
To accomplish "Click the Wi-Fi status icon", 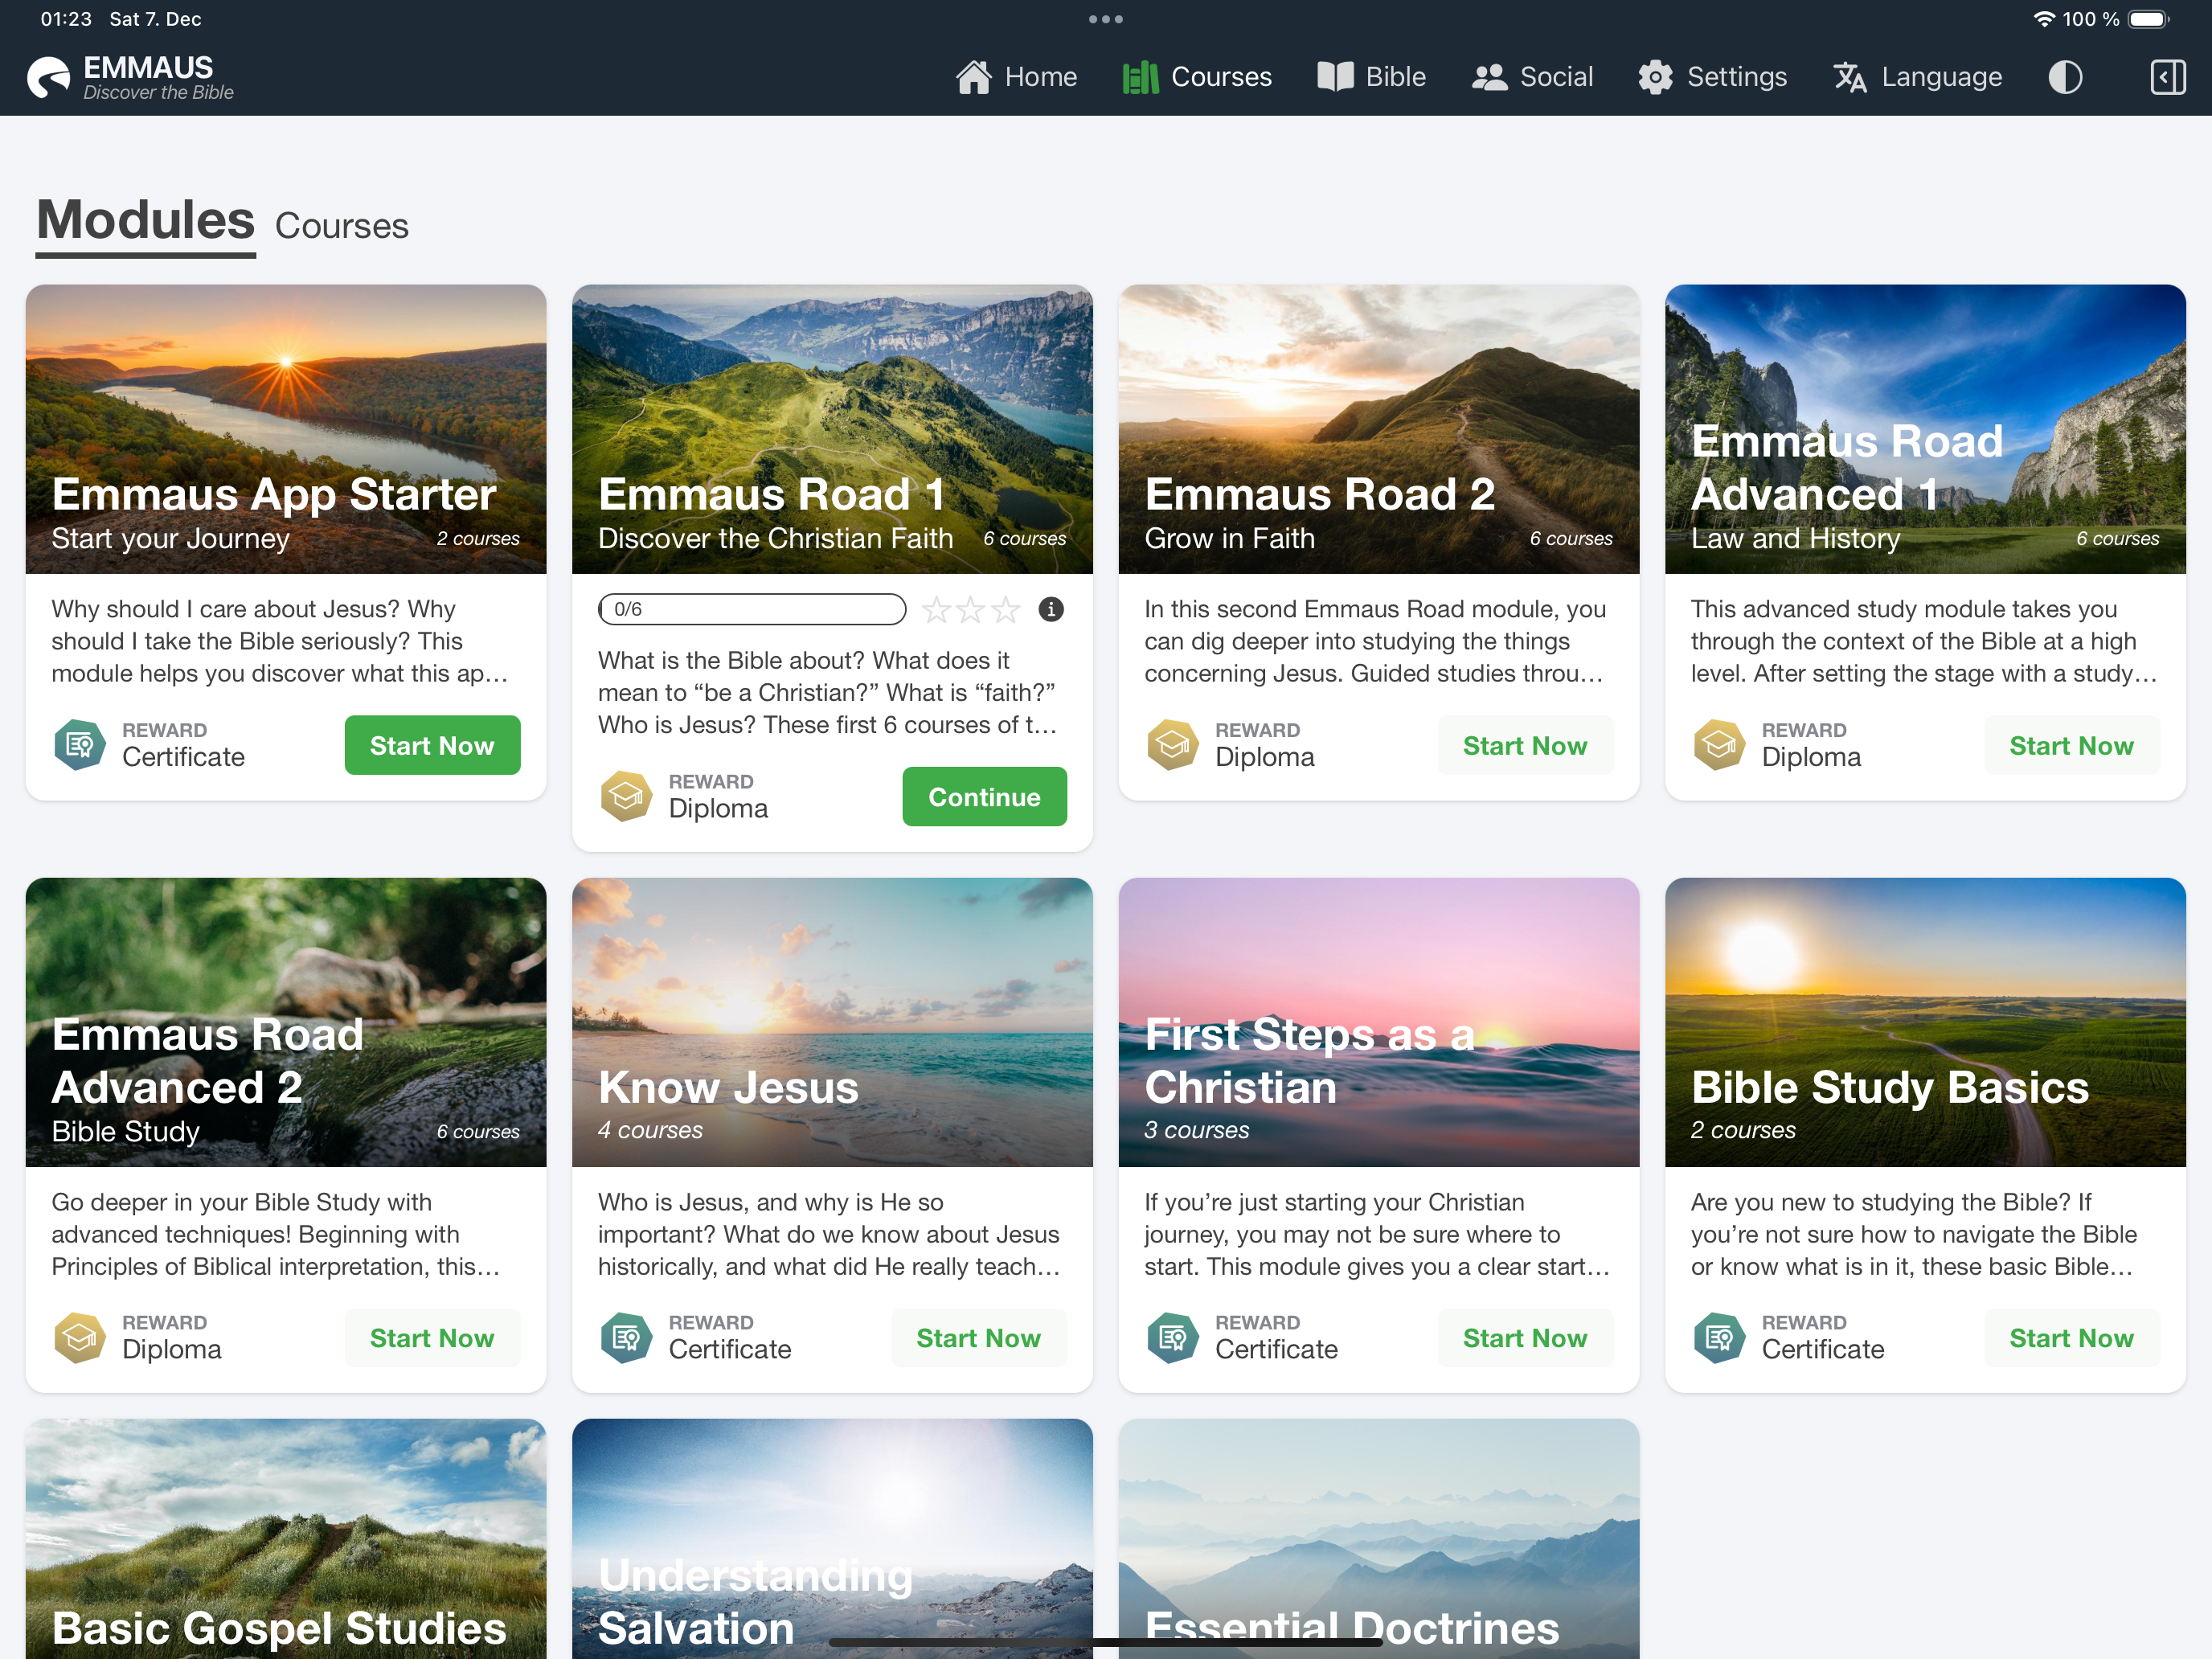I will coord(2044,19).
